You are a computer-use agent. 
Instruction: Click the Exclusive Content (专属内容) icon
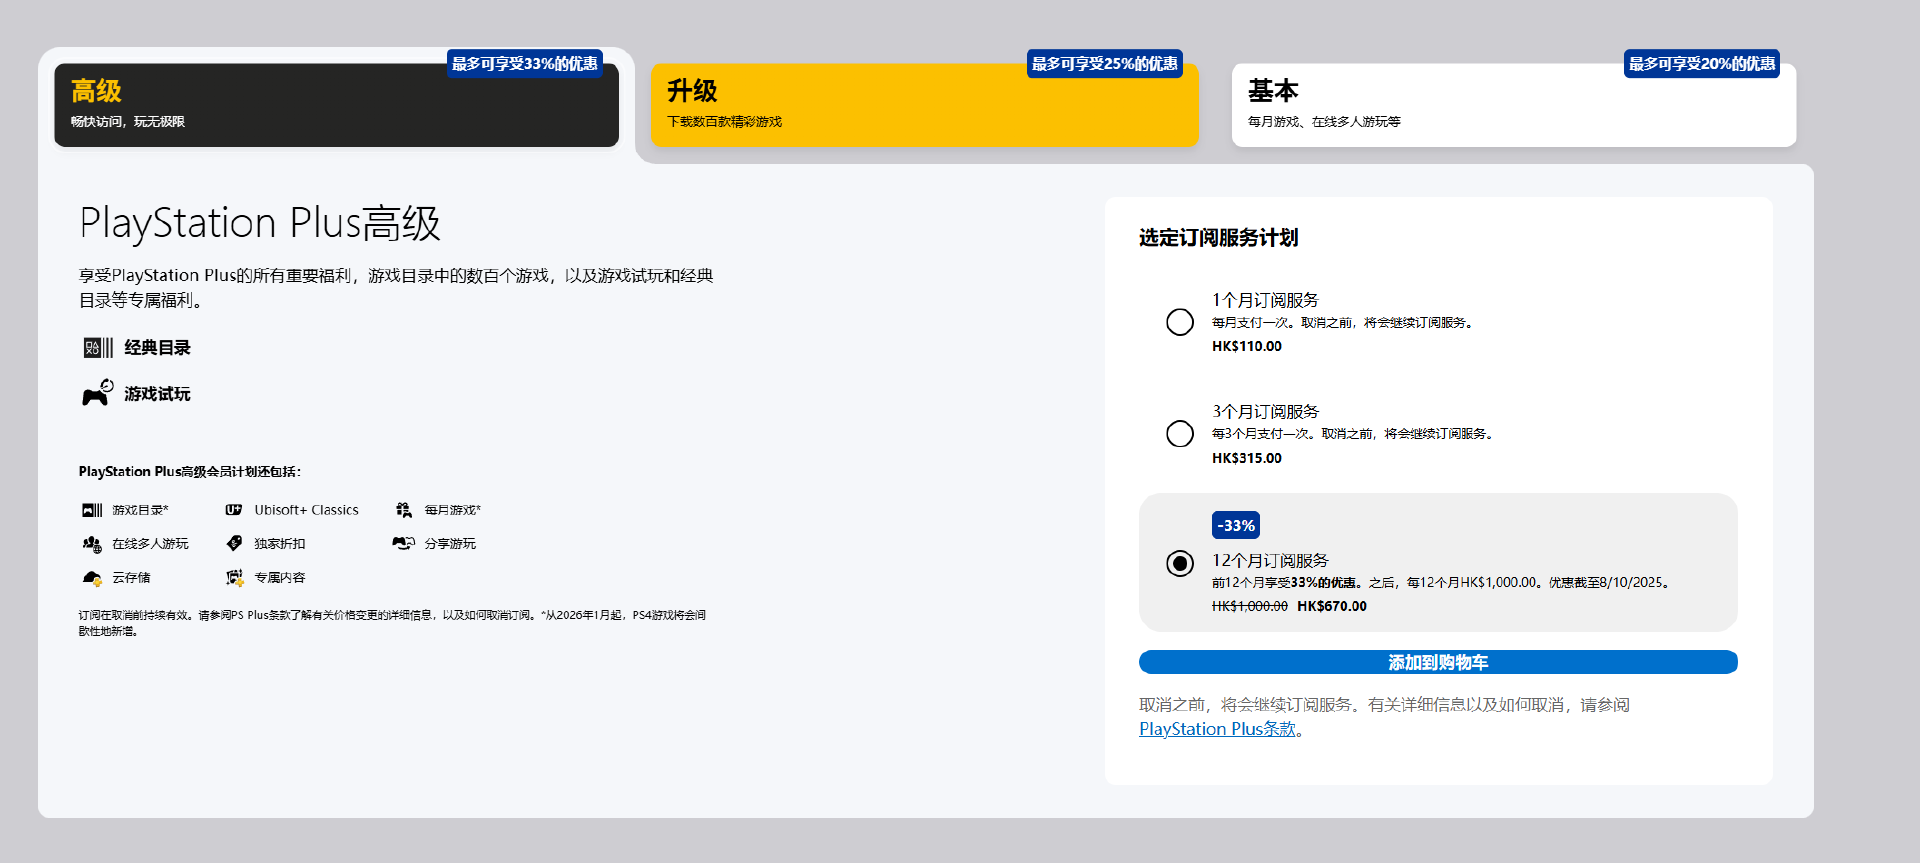pyautogui.click(x=234, y=578)
